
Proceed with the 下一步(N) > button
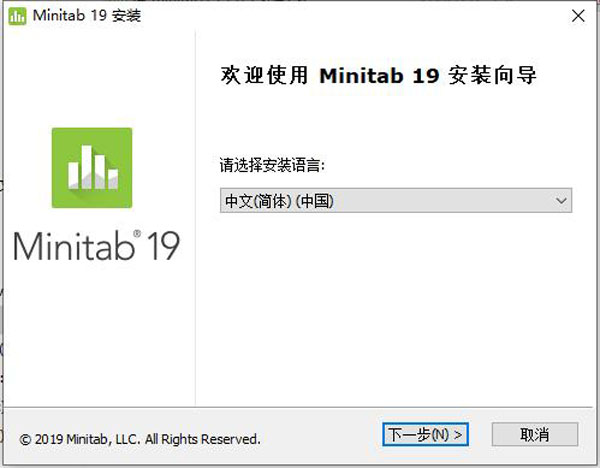(425, 435)
